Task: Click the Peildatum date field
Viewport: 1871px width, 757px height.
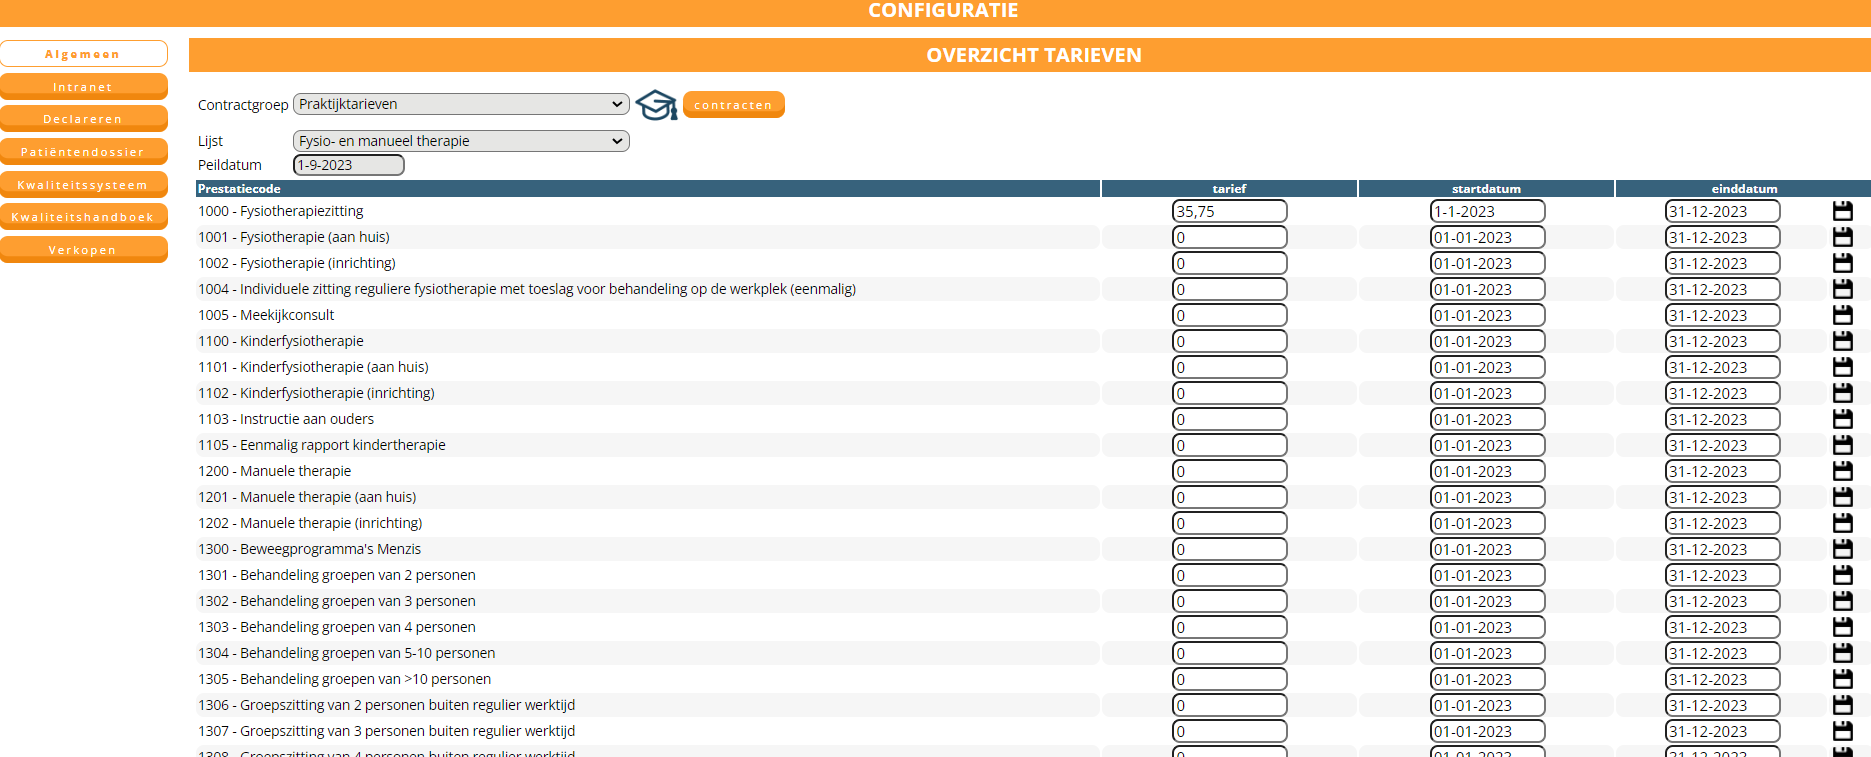Action: [348, 165]
